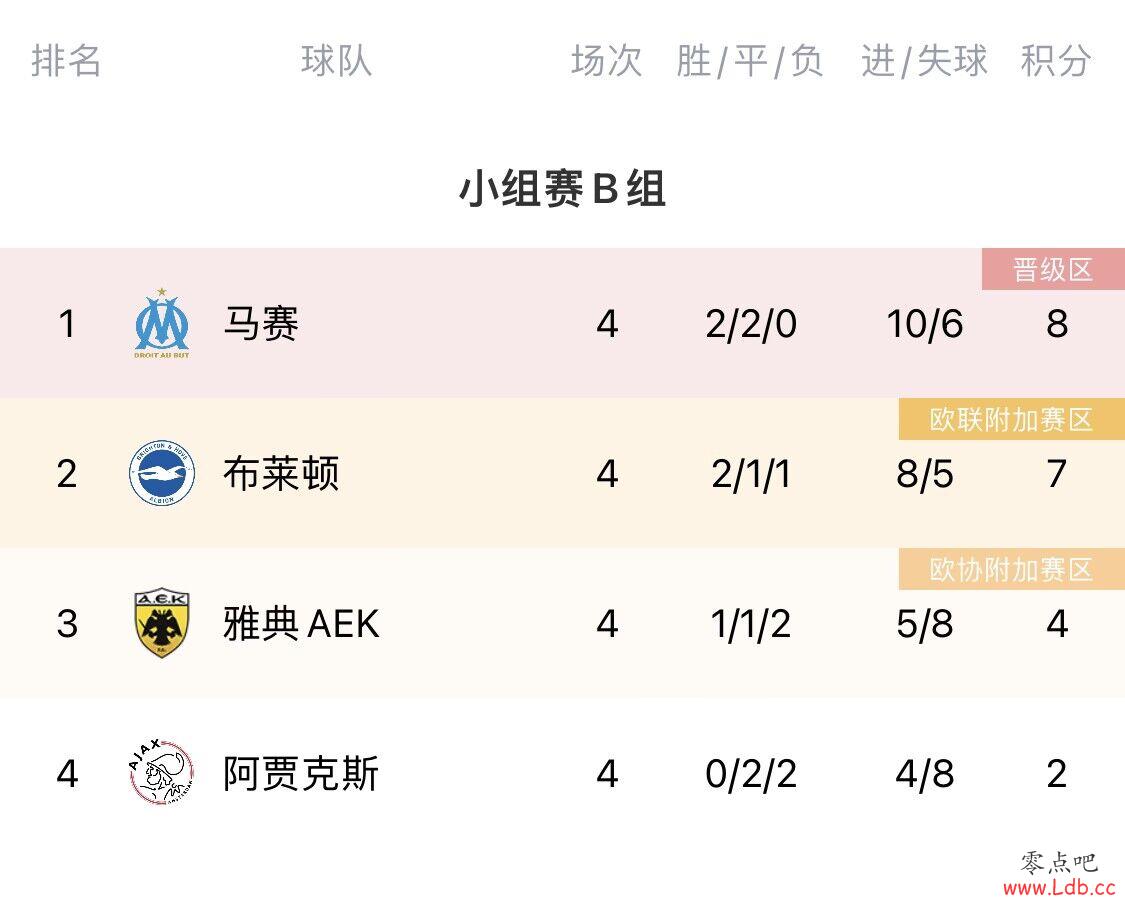Screen dimensions: 1125x898
Task: Click the Marseille club crest icon
Action: [162, 323]
